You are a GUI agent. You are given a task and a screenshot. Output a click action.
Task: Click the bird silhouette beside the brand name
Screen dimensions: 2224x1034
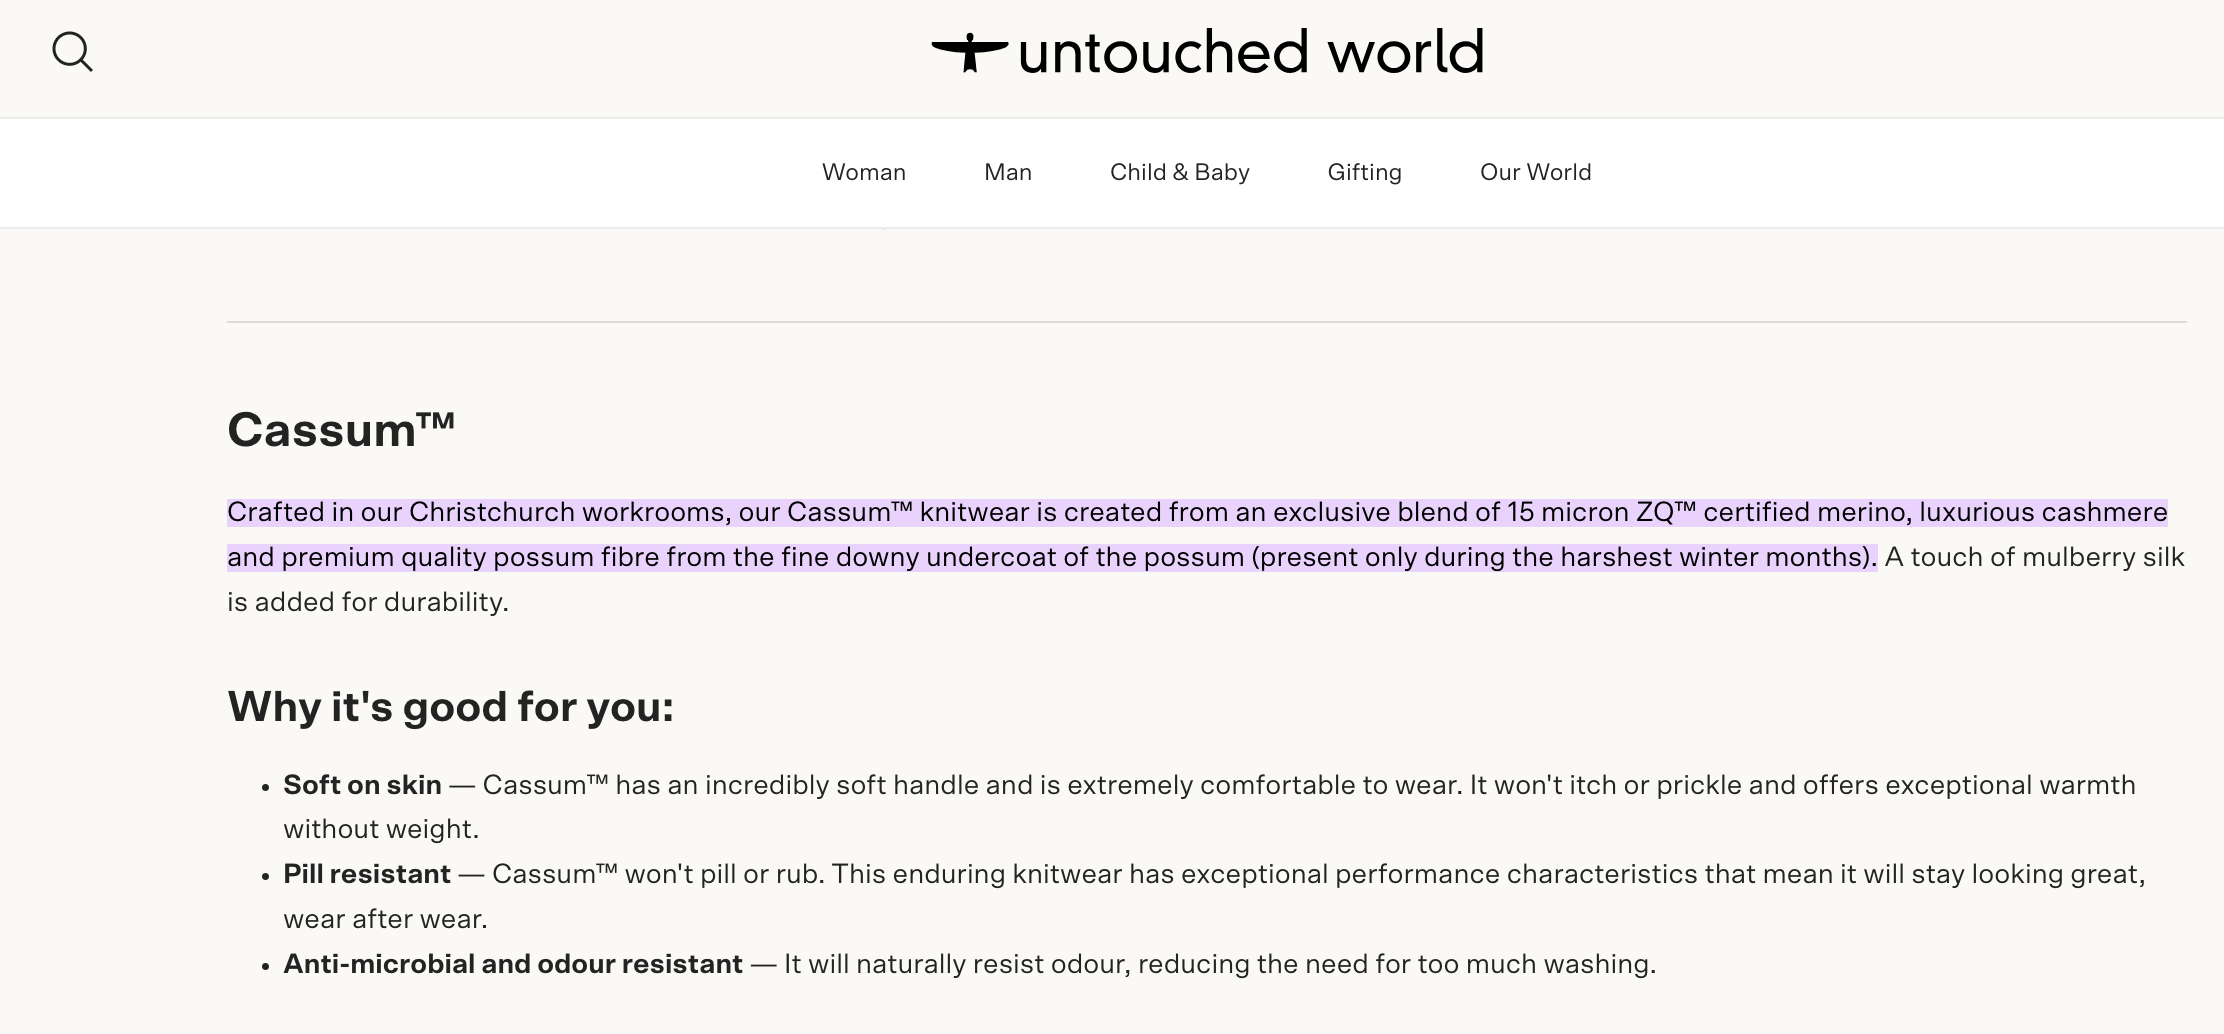click(x=971, y=50)
